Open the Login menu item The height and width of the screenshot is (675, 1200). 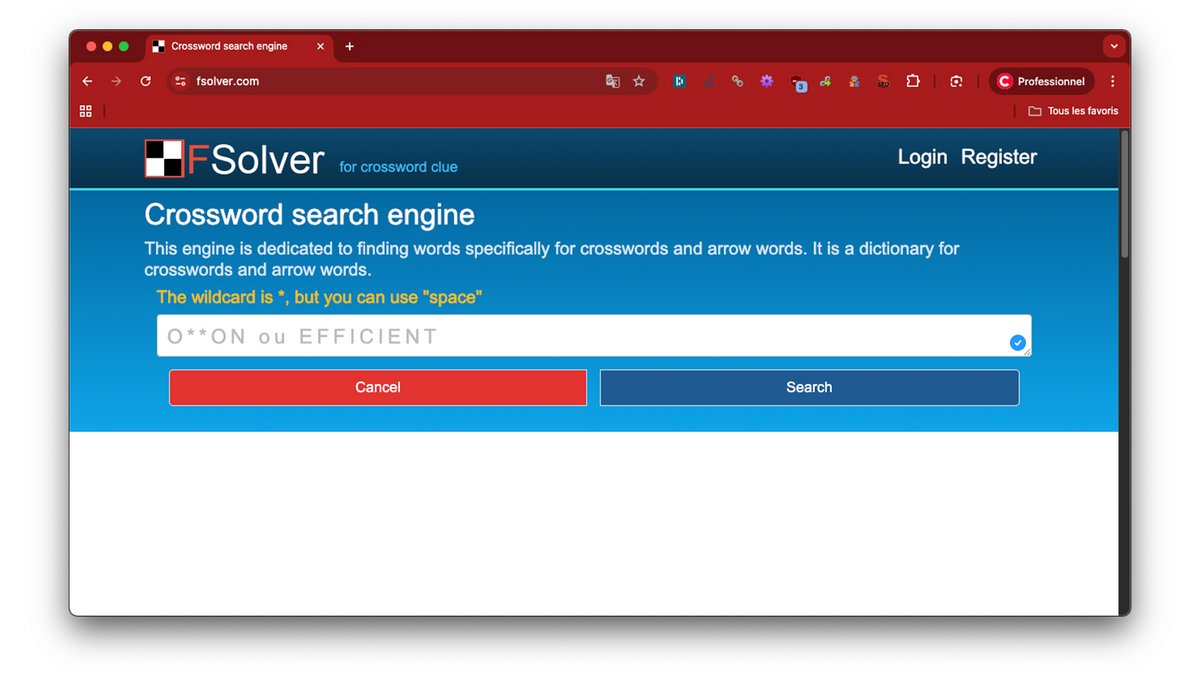pyautogui.click(x=922, y=157)
